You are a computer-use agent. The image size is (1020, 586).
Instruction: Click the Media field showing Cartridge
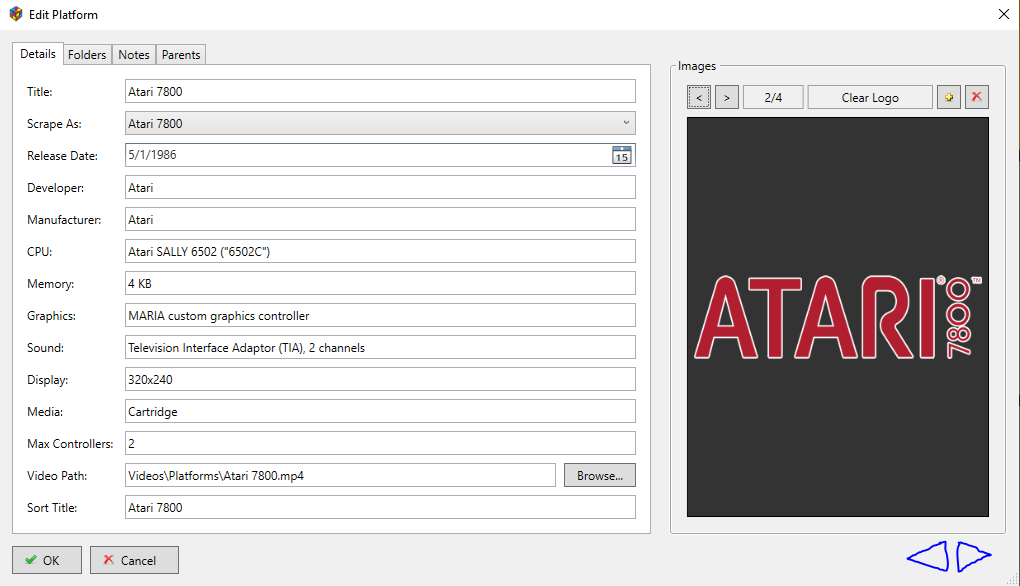point(380,411)
